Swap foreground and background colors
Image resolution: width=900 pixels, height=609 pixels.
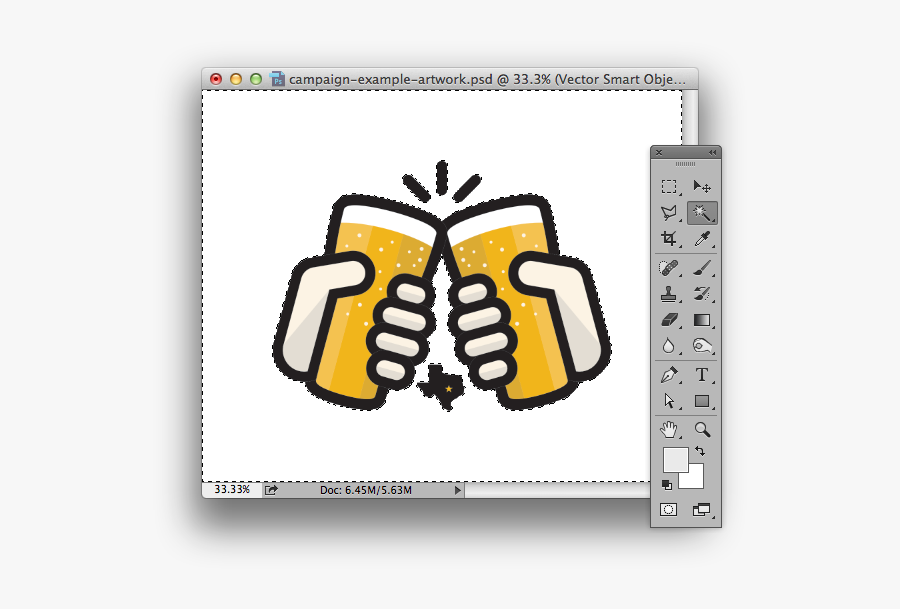tap(699, 451)
